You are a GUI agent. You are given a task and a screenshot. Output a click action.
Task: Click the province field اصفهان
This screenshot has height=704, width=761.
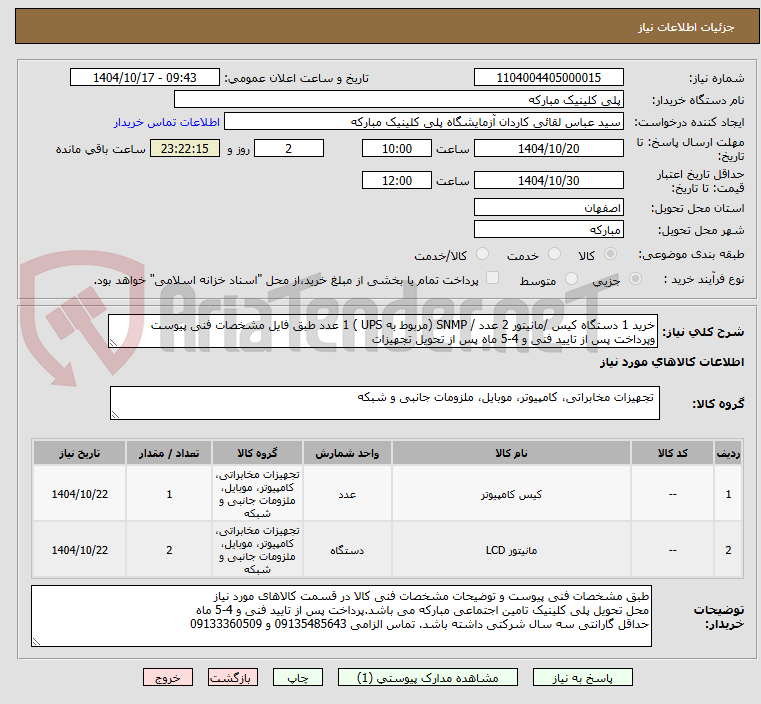point(548,207)
